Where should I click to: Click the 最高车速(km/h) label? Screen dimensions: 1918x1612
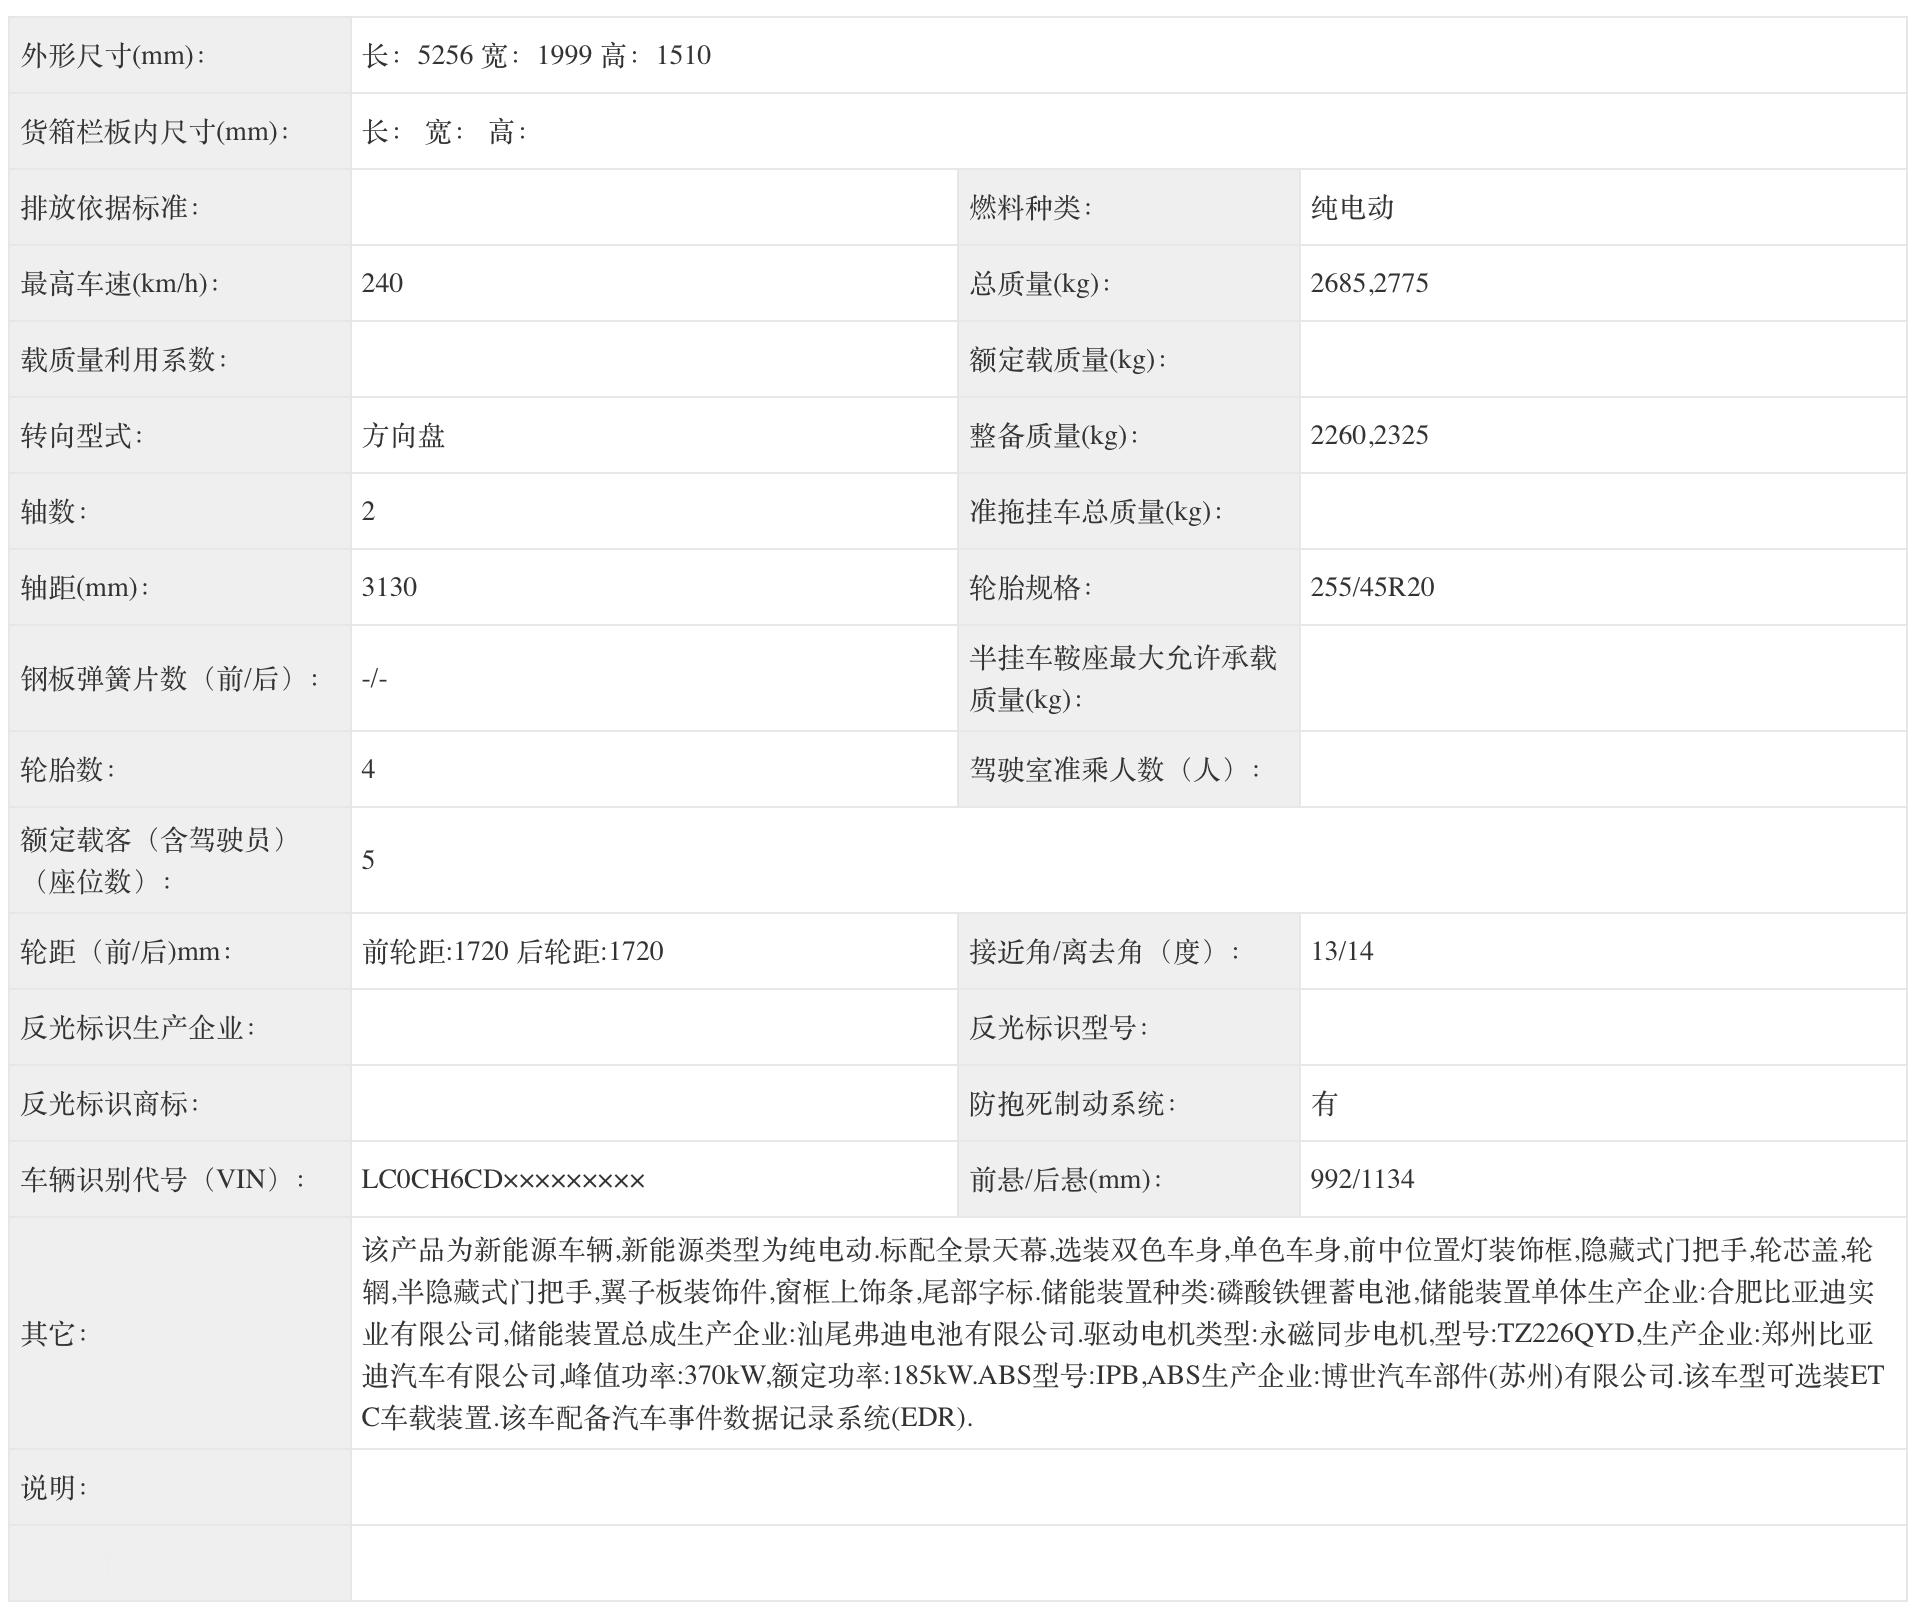(120, 283)
